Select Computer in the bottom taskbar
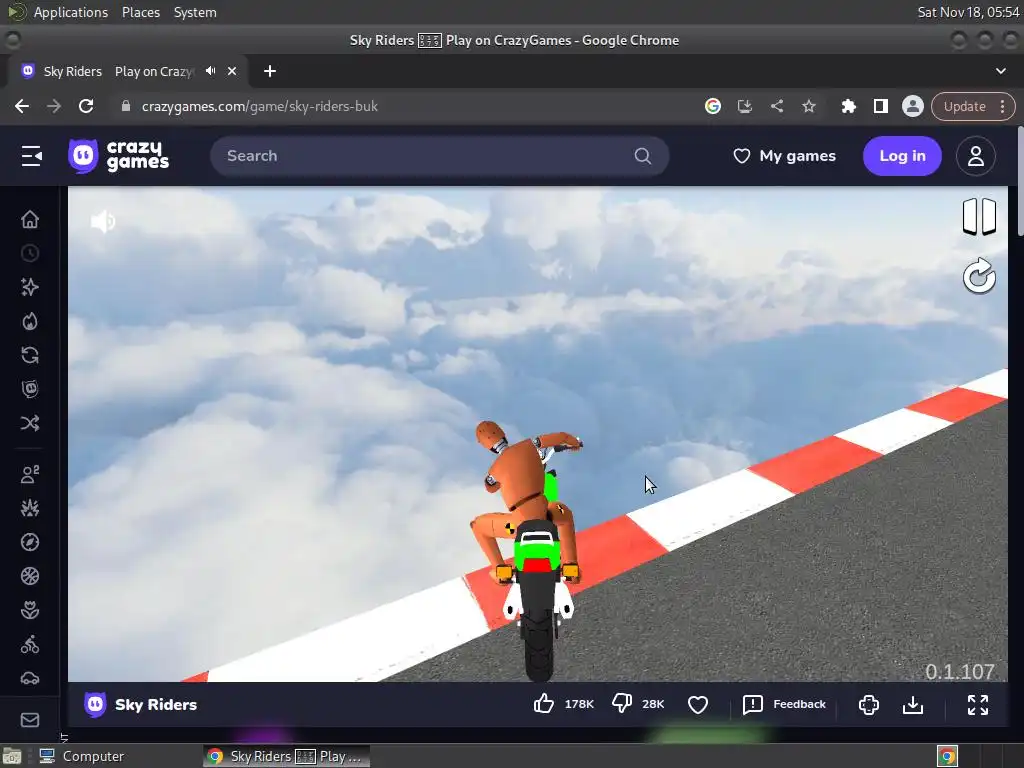1024x768 pixels. pyautogui.click(x=82, y=756)
